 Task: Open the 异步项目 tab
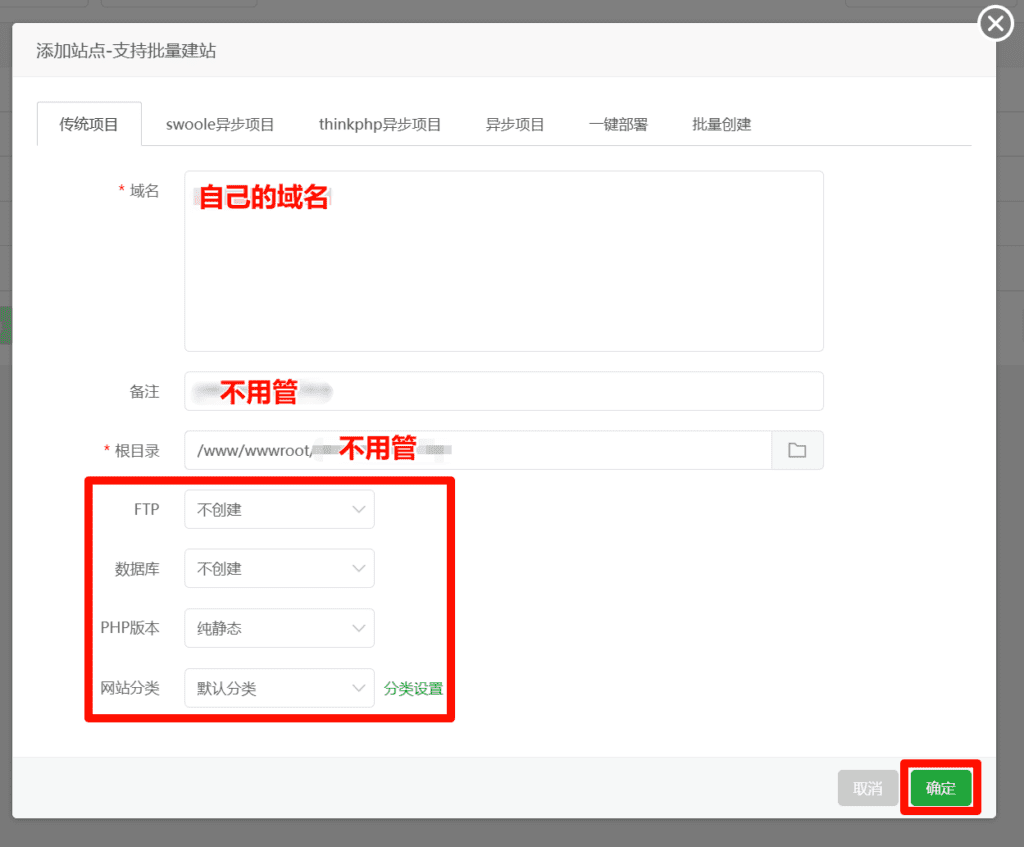click(515, 124)
